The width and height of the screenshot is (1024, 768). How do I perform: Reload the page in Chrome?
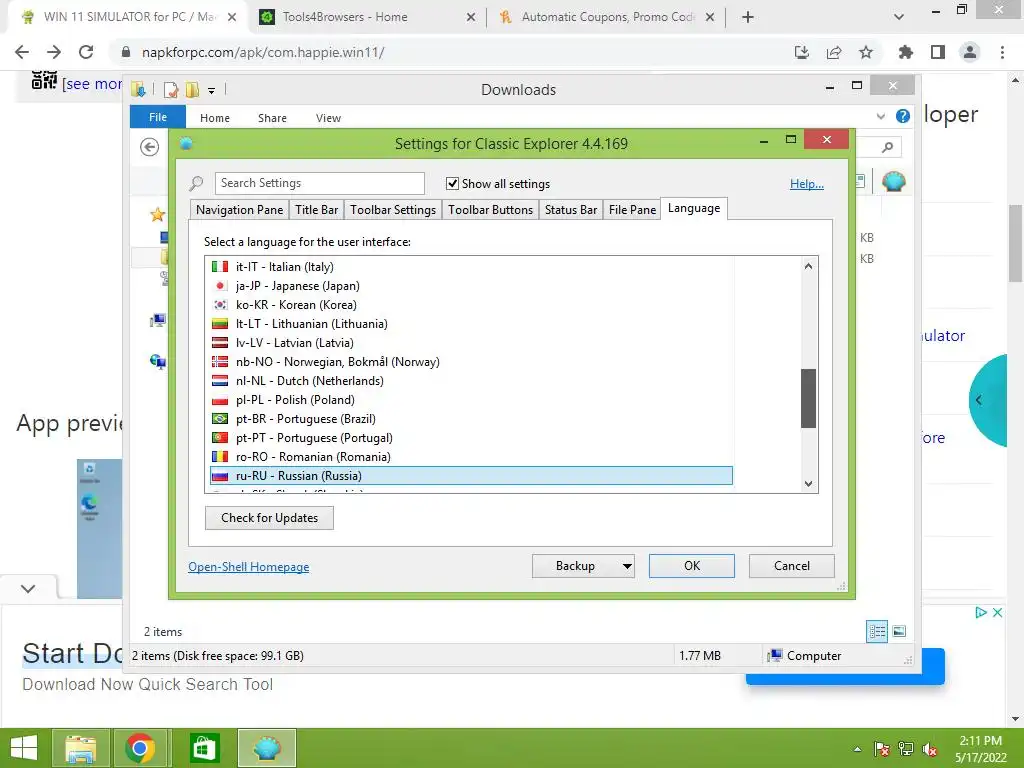tap(86, 52)
